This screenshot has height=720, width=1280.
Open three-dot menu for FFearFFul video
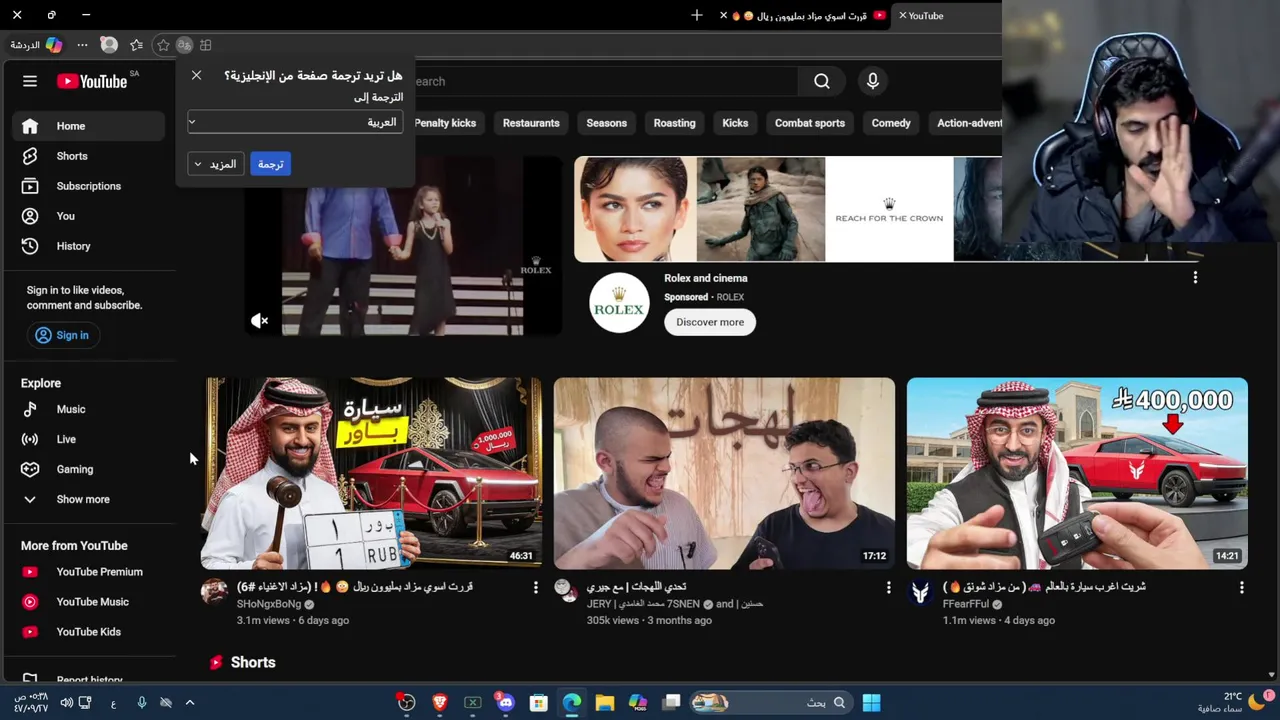tap(1241, 588)
